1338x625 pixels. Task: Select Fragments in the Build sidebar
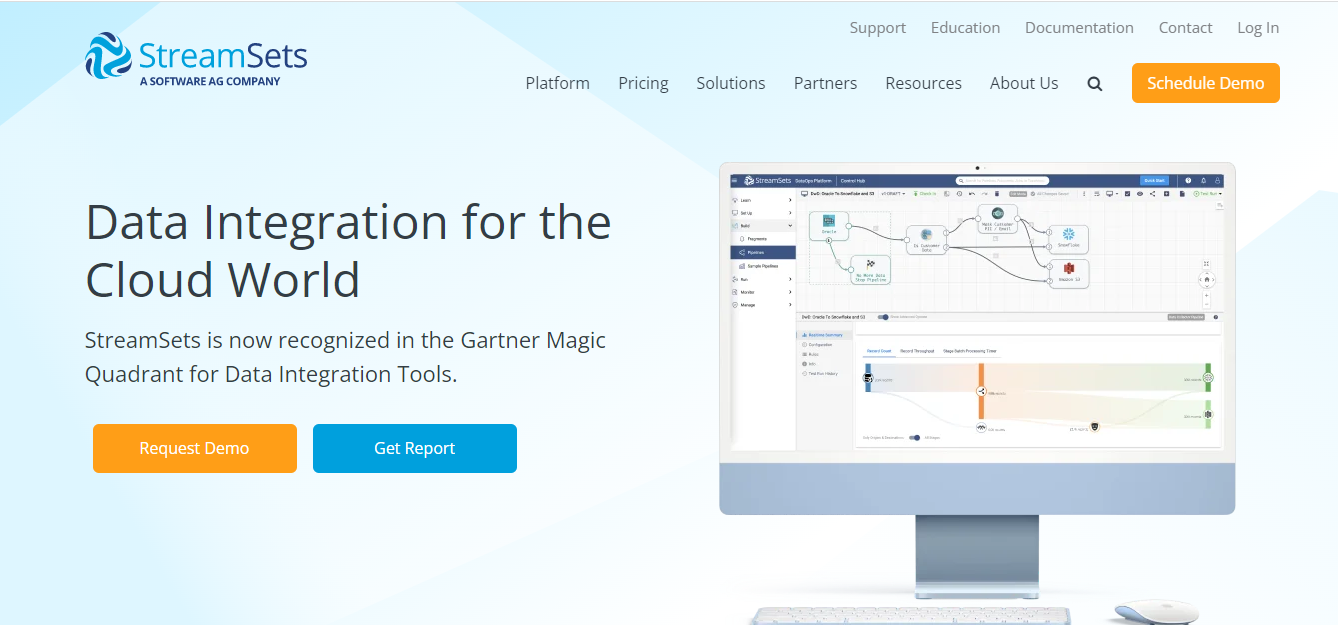[763, 239]
